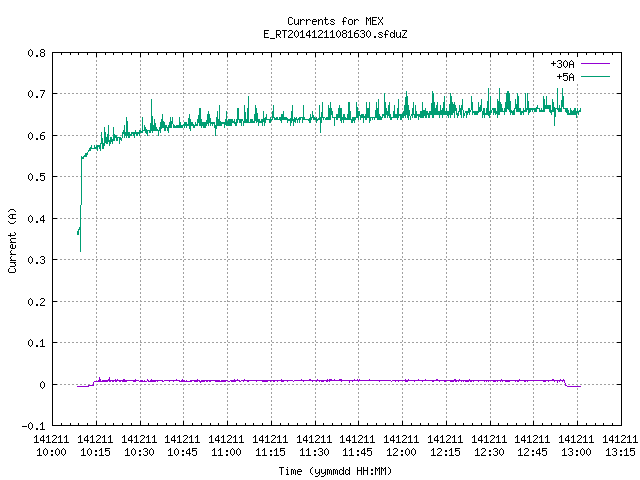Click the 11:45 time tick label
This screenshot has height=480, width=640.
(358, 452)
